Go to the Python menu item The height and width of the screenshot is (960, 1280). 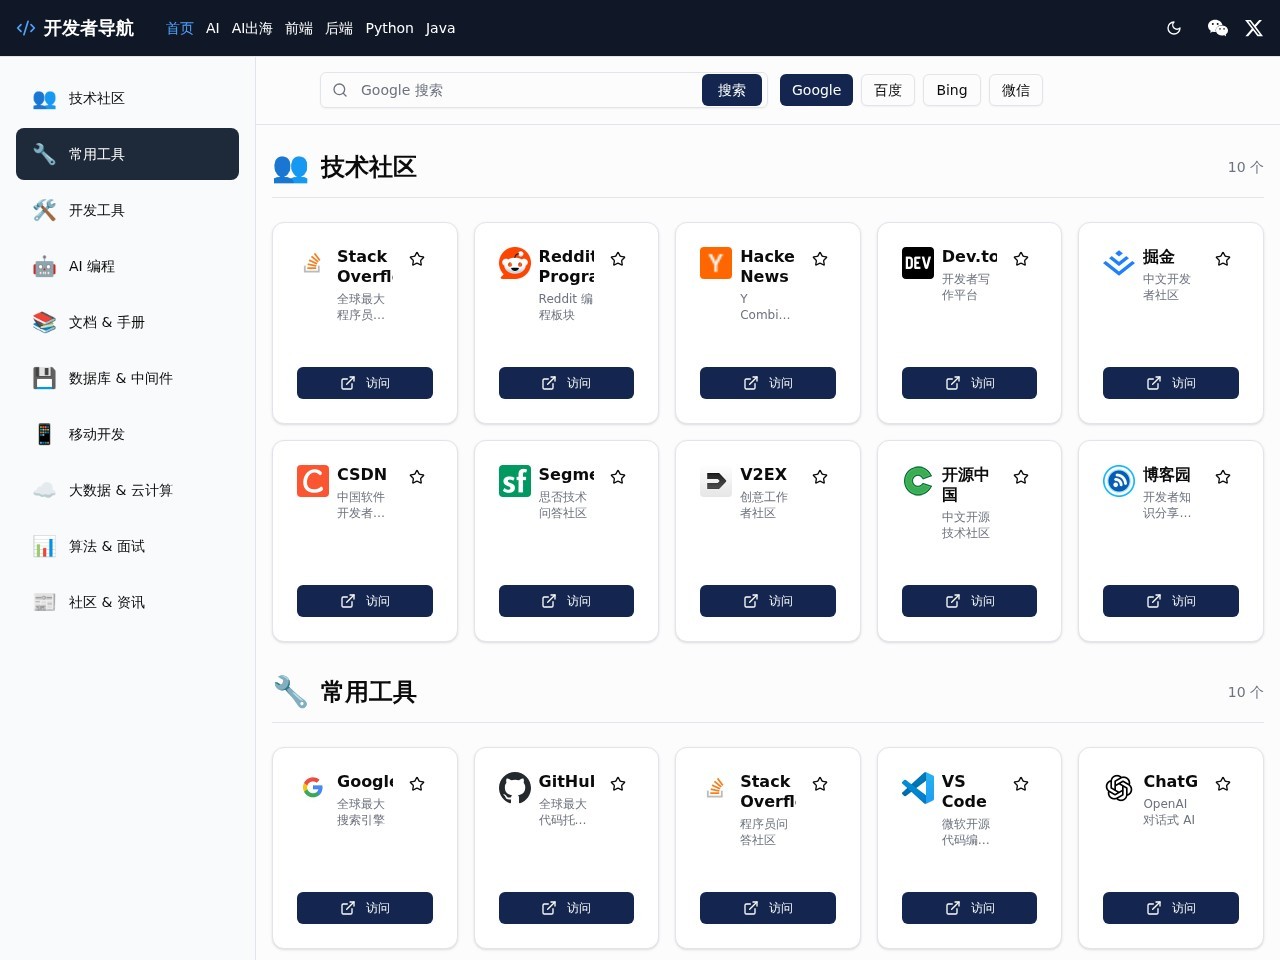(x=389, y=28)
